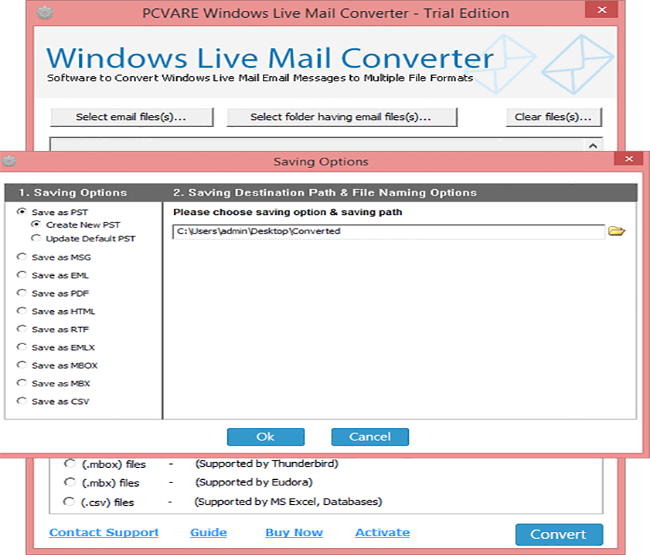Click '(Supported by MS Excel, Databases)' text
This screenshot has width=650, height=555.
click(288, 502)
